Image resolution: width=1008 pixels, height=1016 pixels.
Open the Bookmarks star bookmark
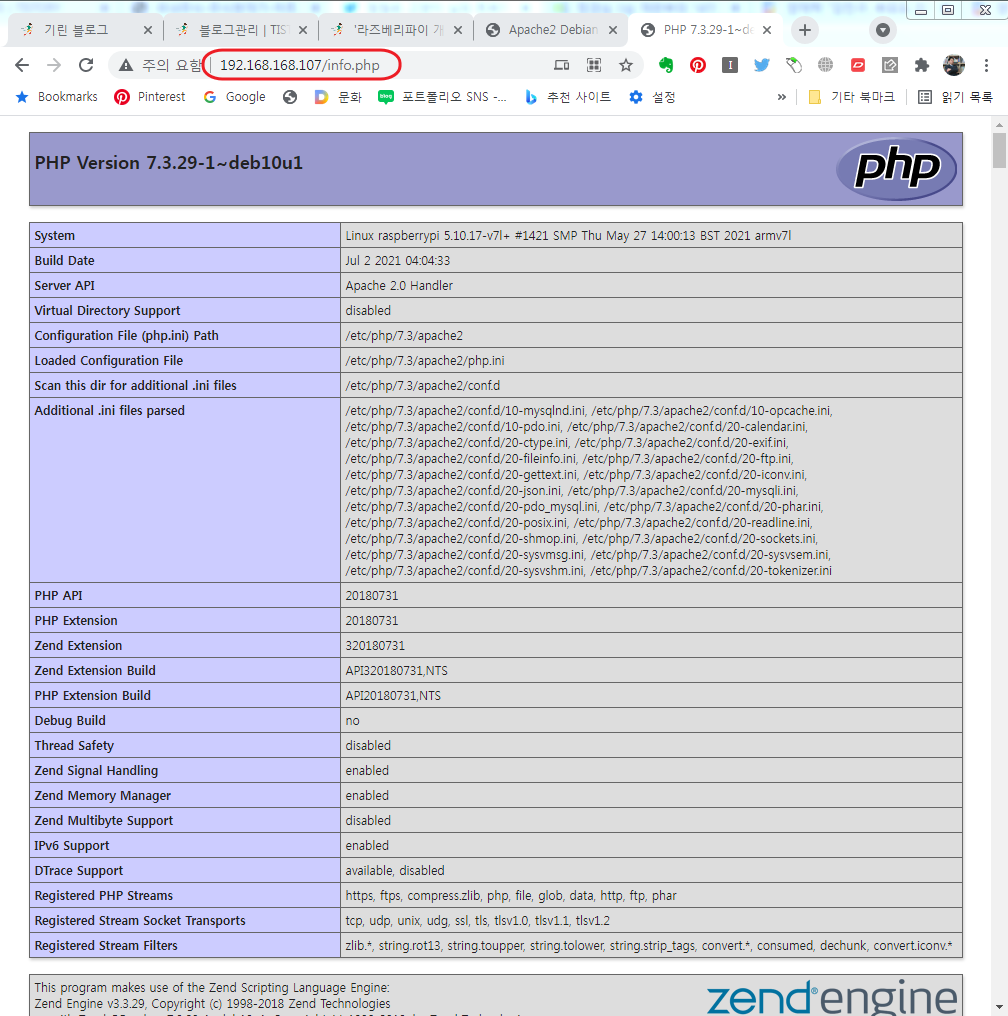point(56,97)
